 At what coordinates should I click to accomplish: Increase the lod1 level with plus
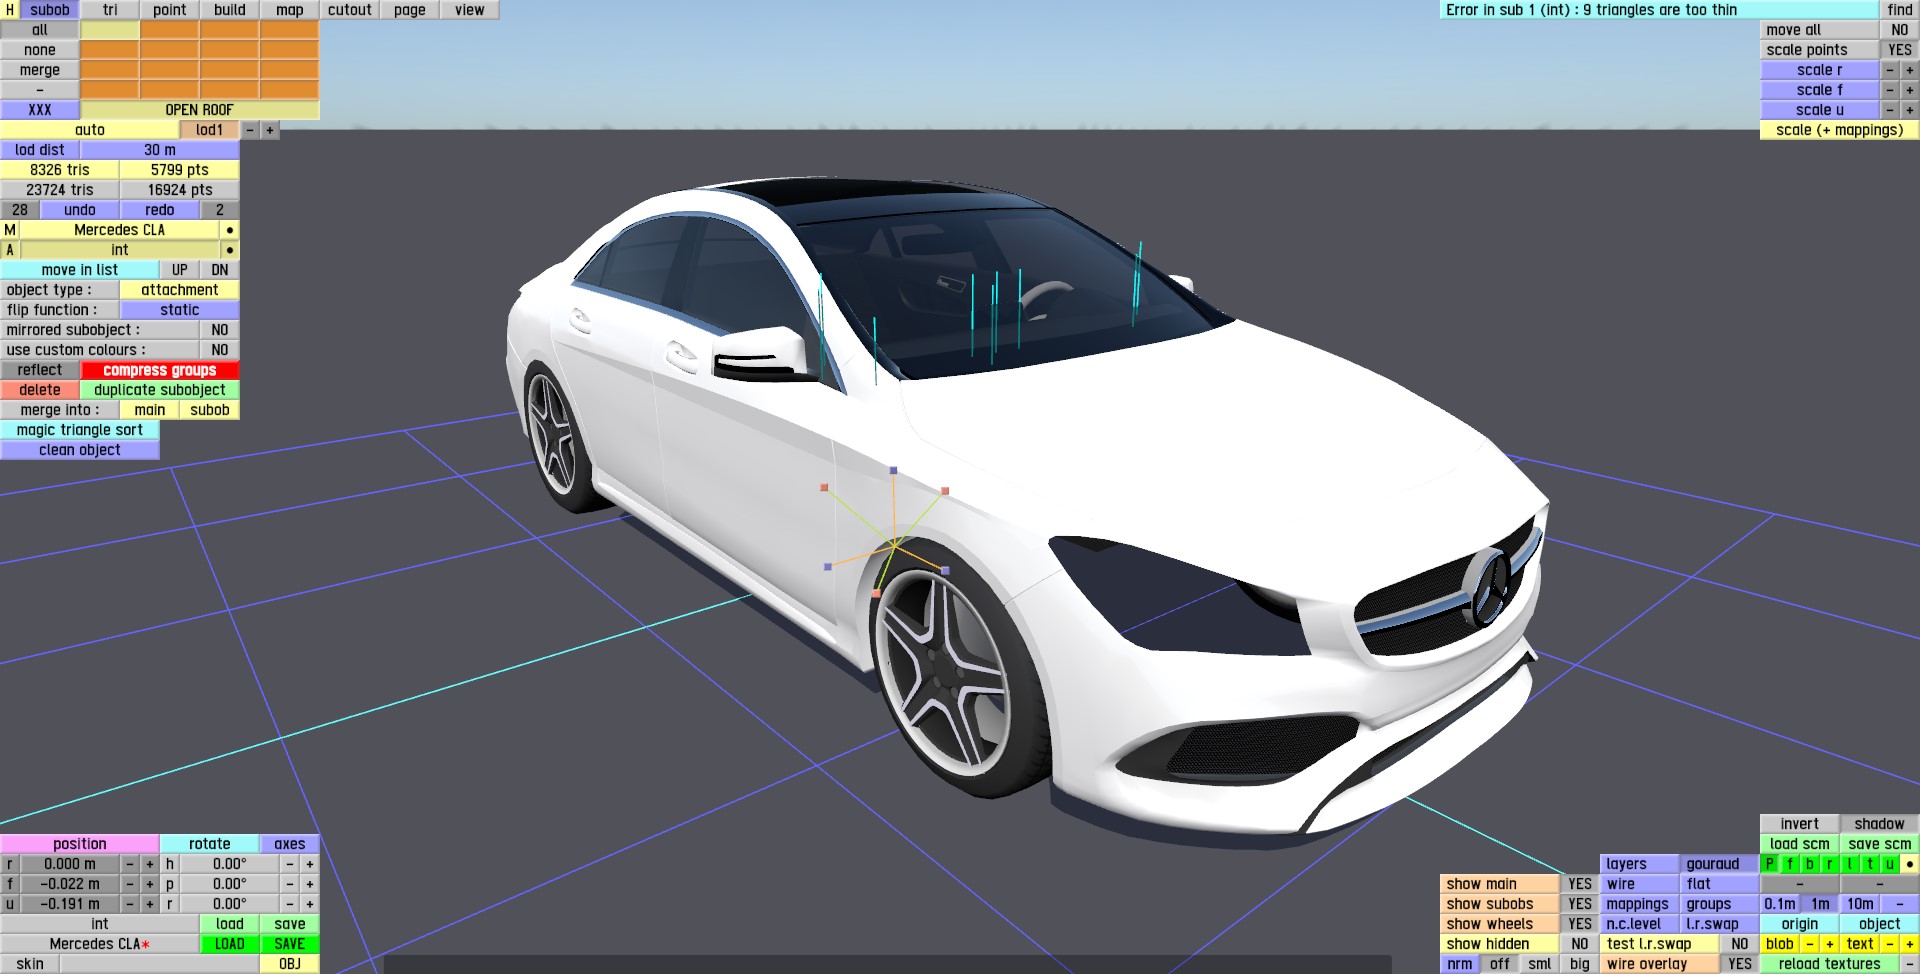[x=270, y=130]
